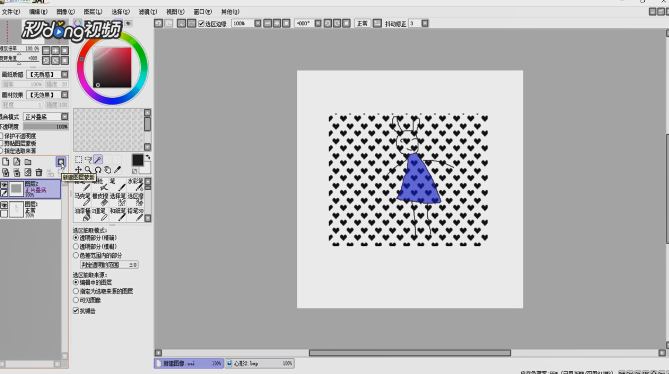This screenshot has width=669, height=374.
Task: Select 透明部分(精确) radio option
Action: coord(76,238)
